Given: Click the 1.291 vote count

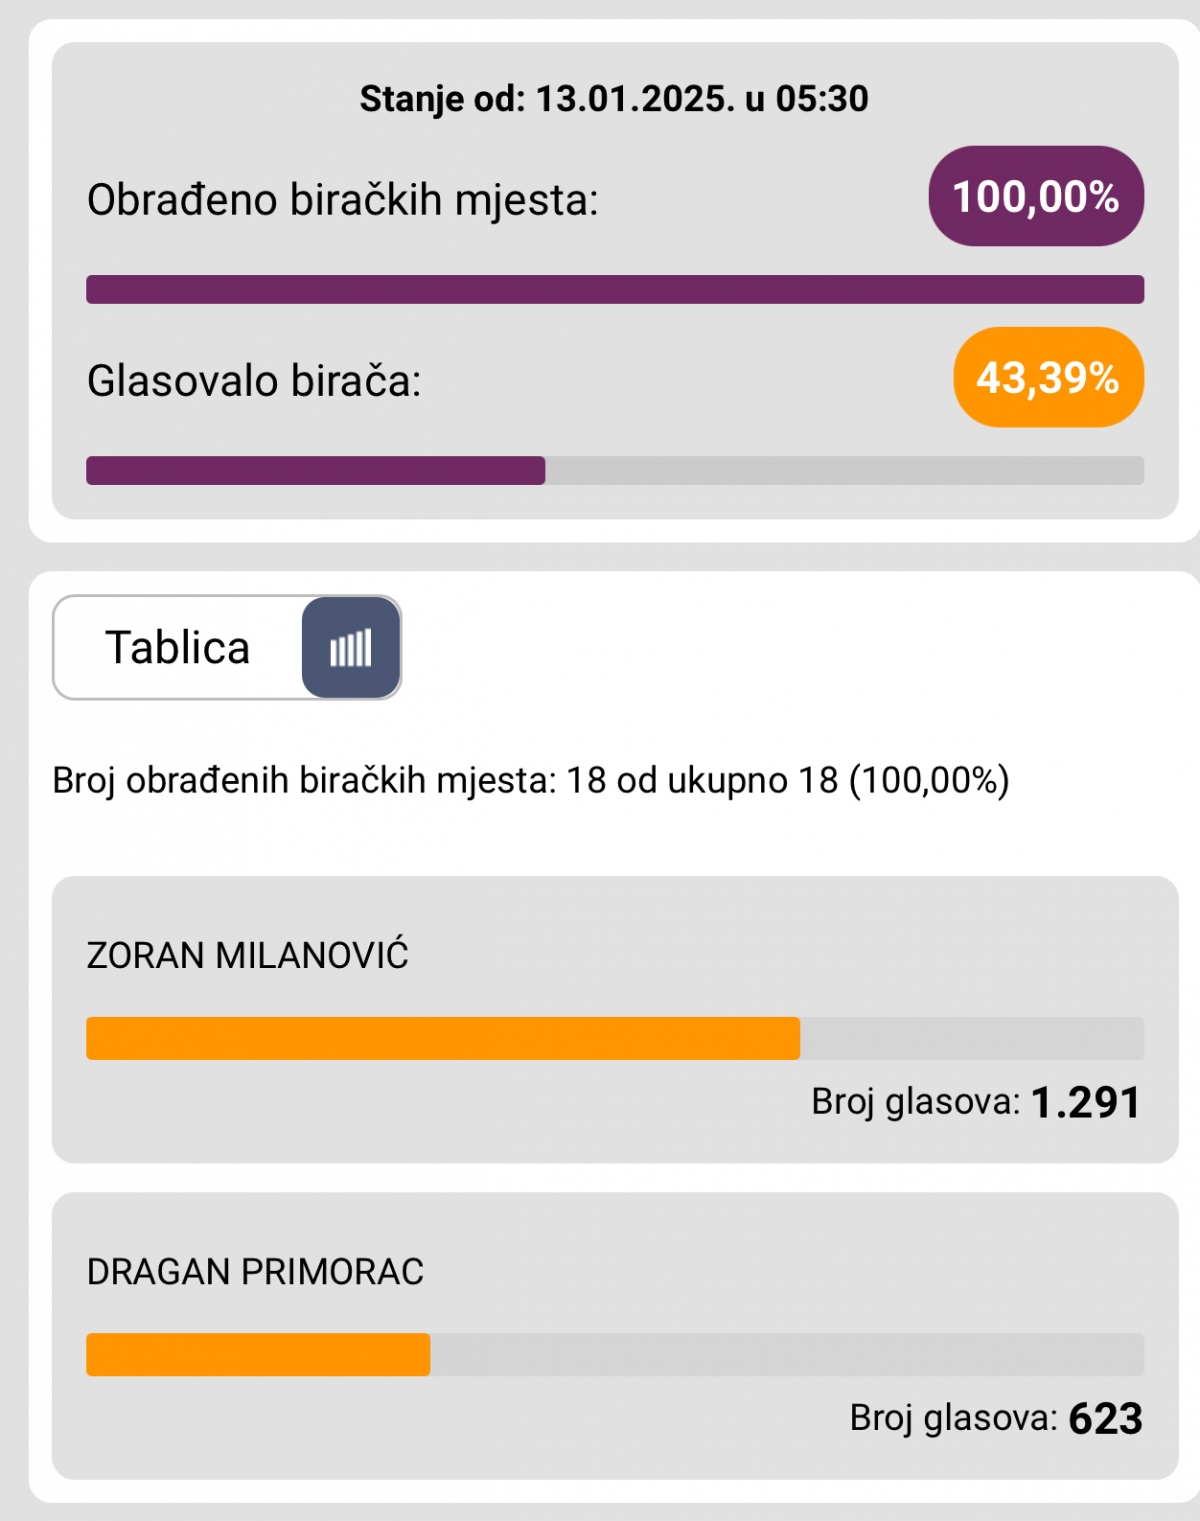Looking at the screenshot, I should tap(1085, 1103).
